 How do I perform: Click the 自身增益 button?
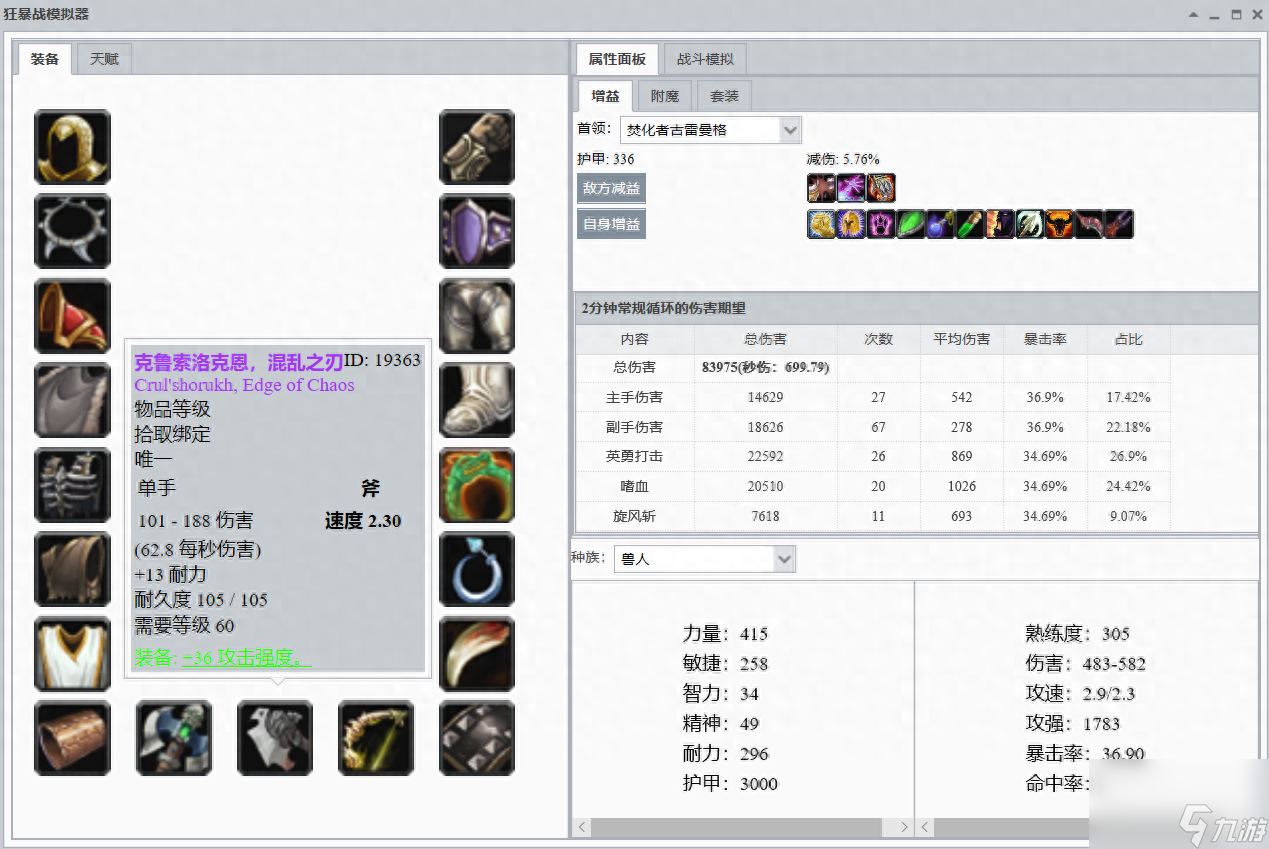pyautogui.click(x=611, y=224)
